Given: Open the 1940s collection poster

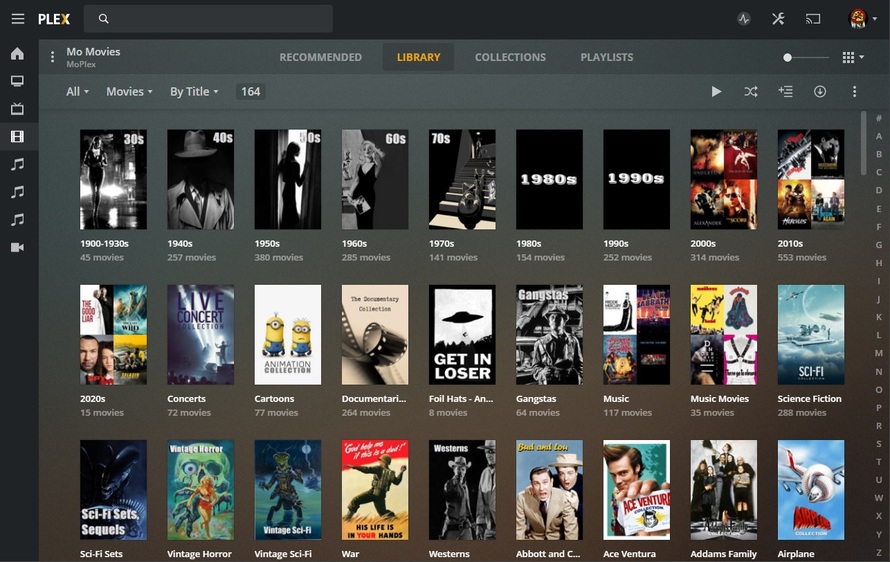Looking at the screenshot, I should (x=200, y=179).
